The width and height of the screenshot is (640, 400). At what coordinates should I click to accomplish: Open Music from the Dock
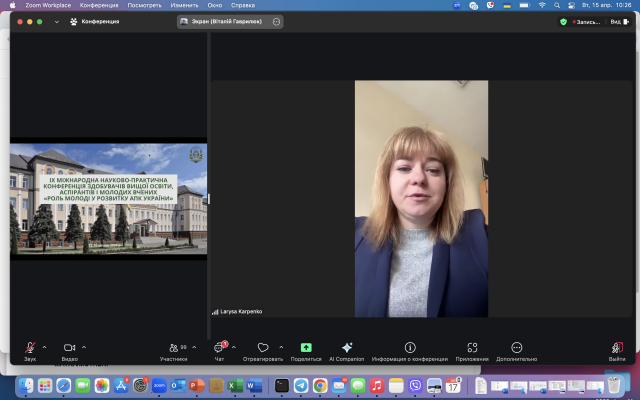(377, 385)
